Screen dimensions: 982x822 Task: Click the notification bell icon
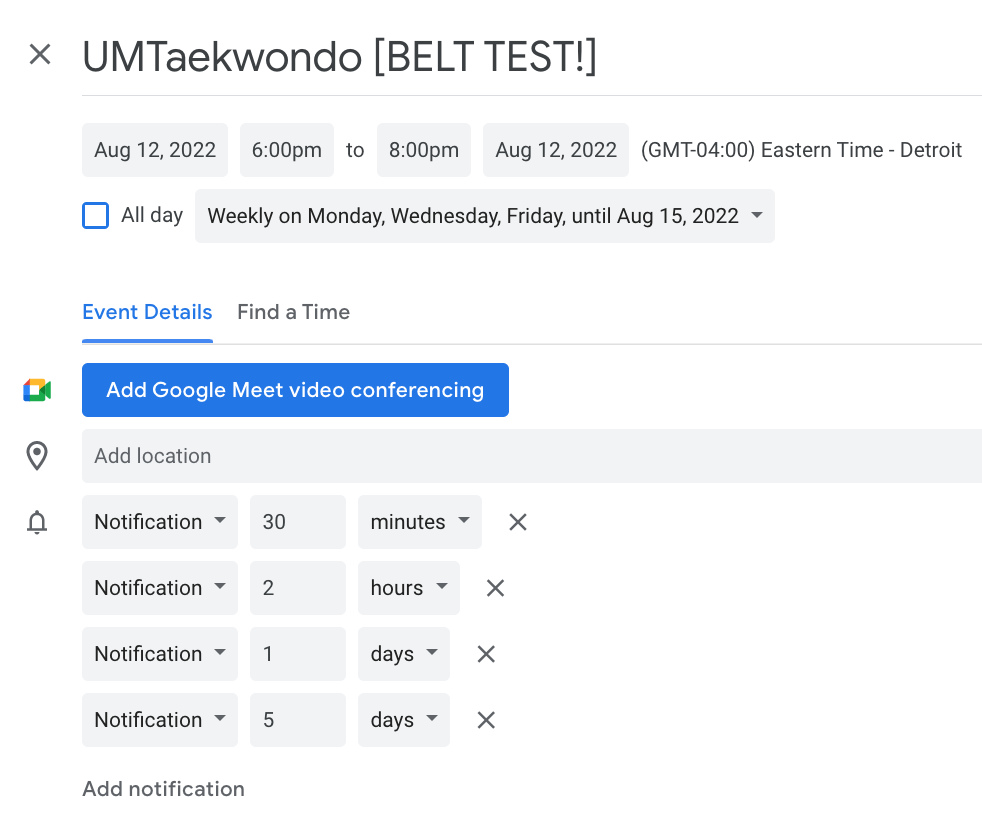(x=37, y=522)
